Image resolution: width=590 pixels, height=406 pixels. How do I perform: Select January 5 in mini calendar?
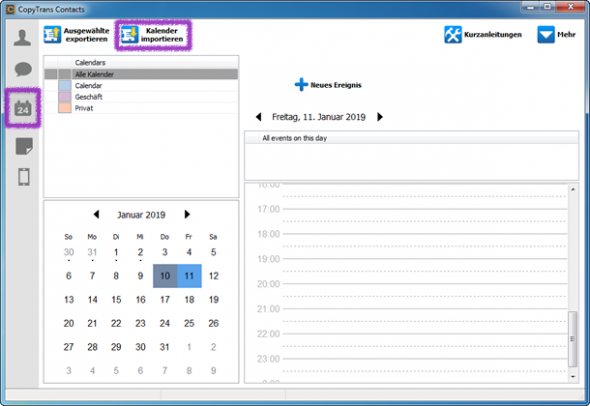(x=213, y=252)
